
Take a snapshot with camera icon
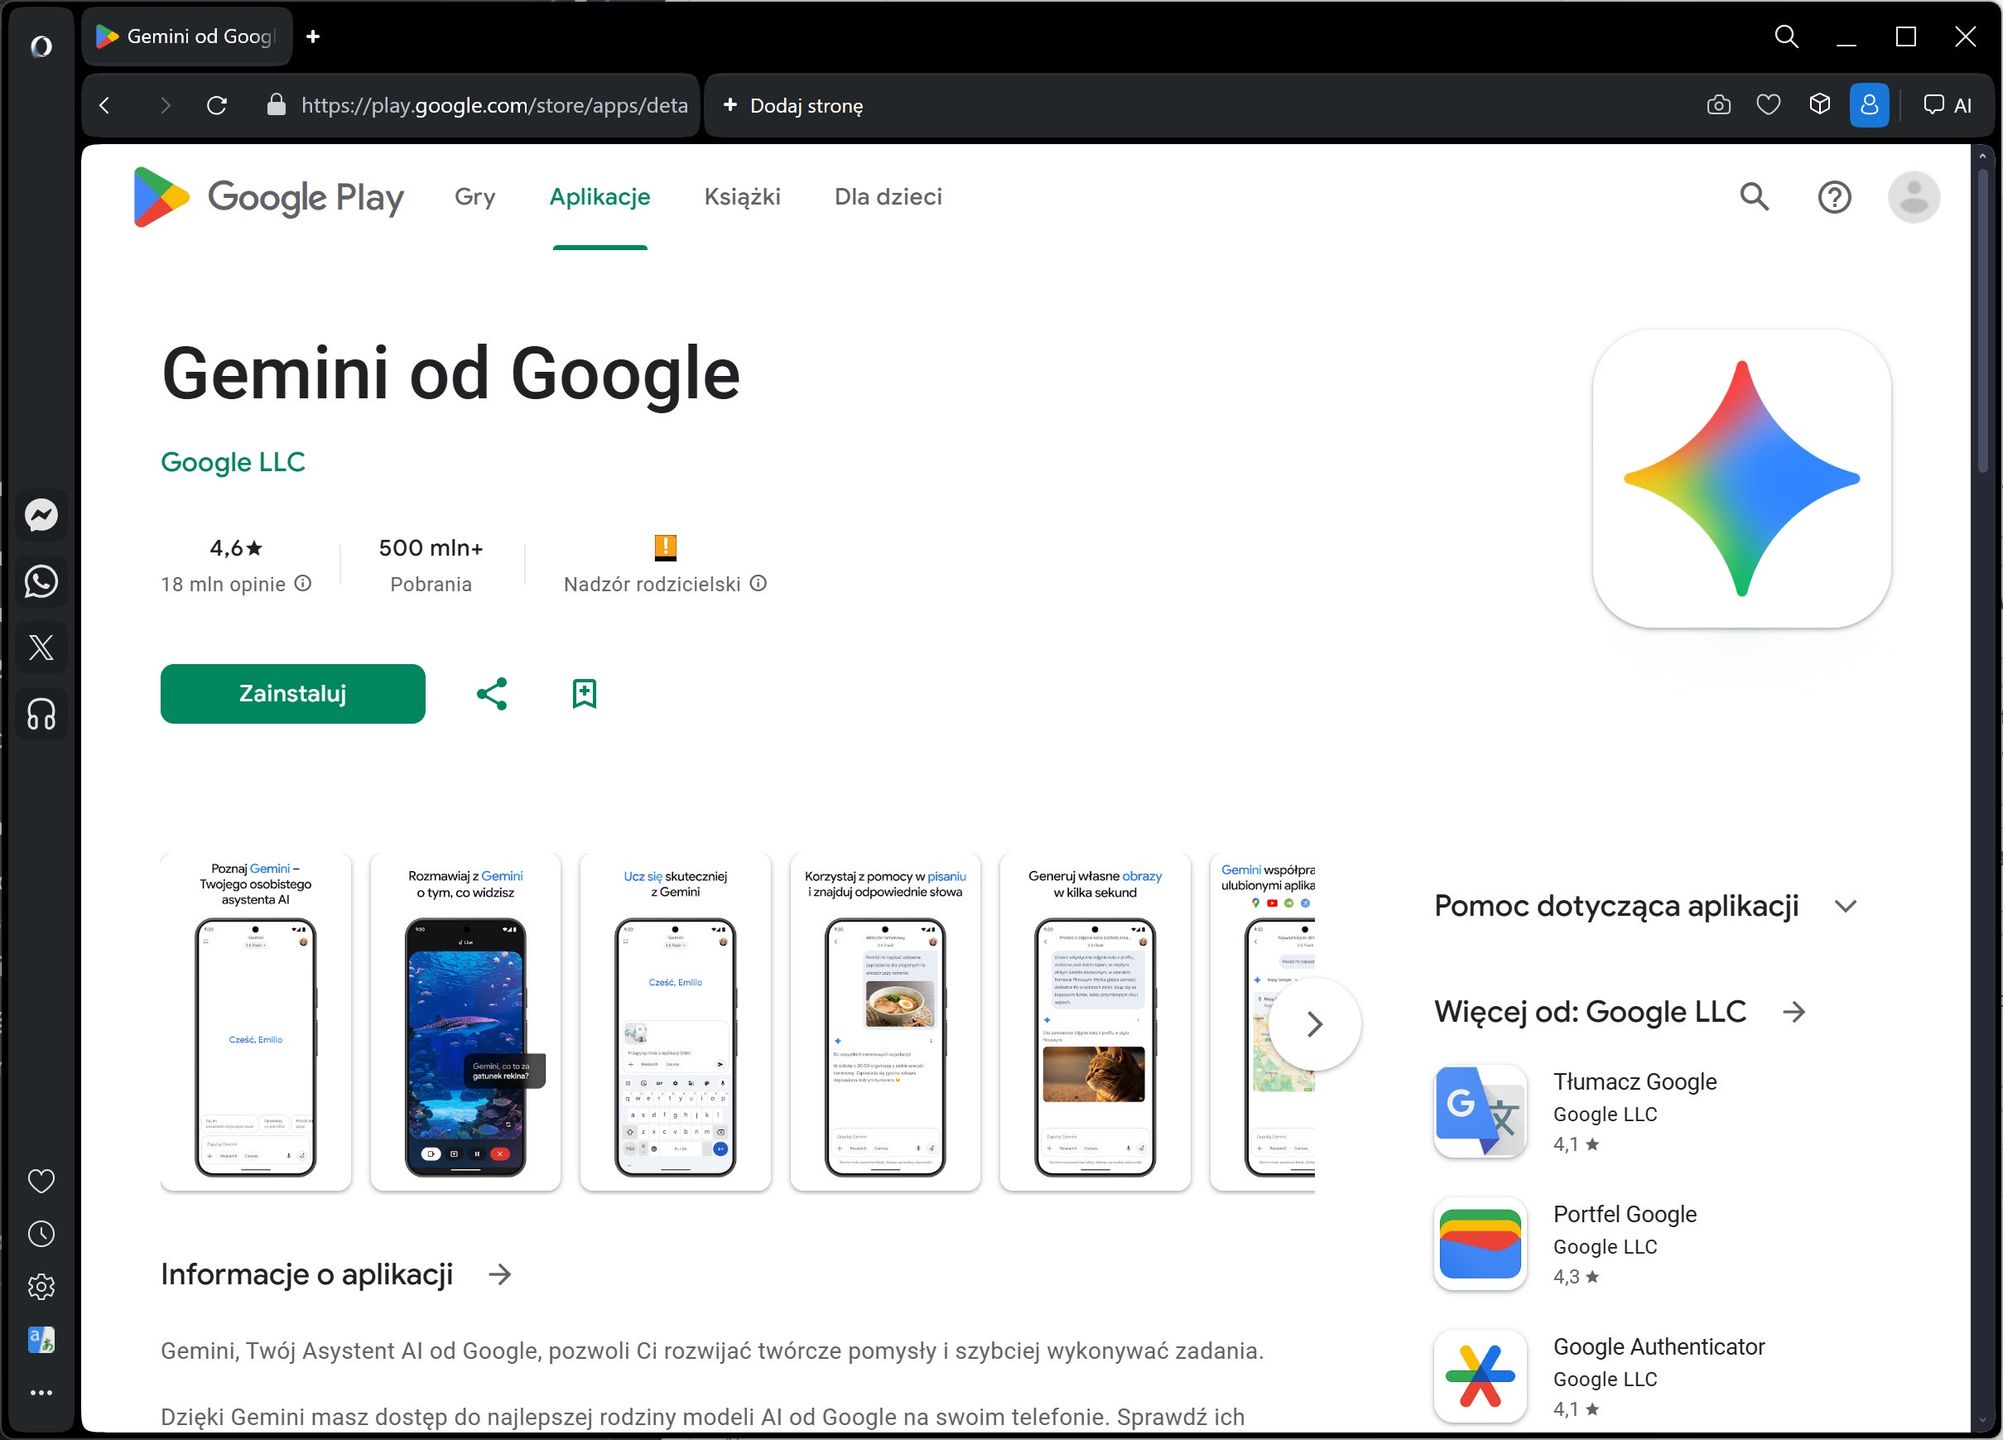[x=1719, y=105]
